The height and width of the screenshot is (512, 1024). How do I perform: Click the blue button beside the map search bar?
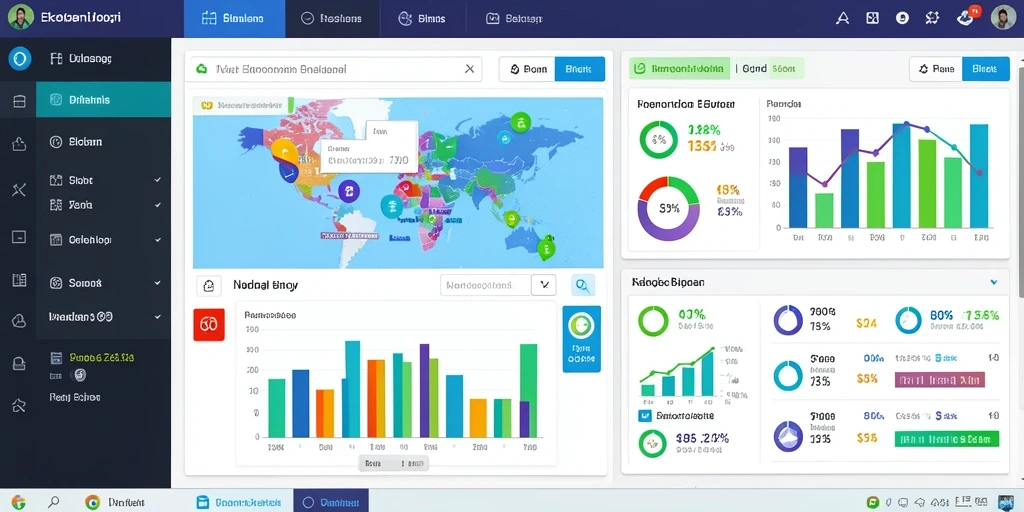[579, 69]
